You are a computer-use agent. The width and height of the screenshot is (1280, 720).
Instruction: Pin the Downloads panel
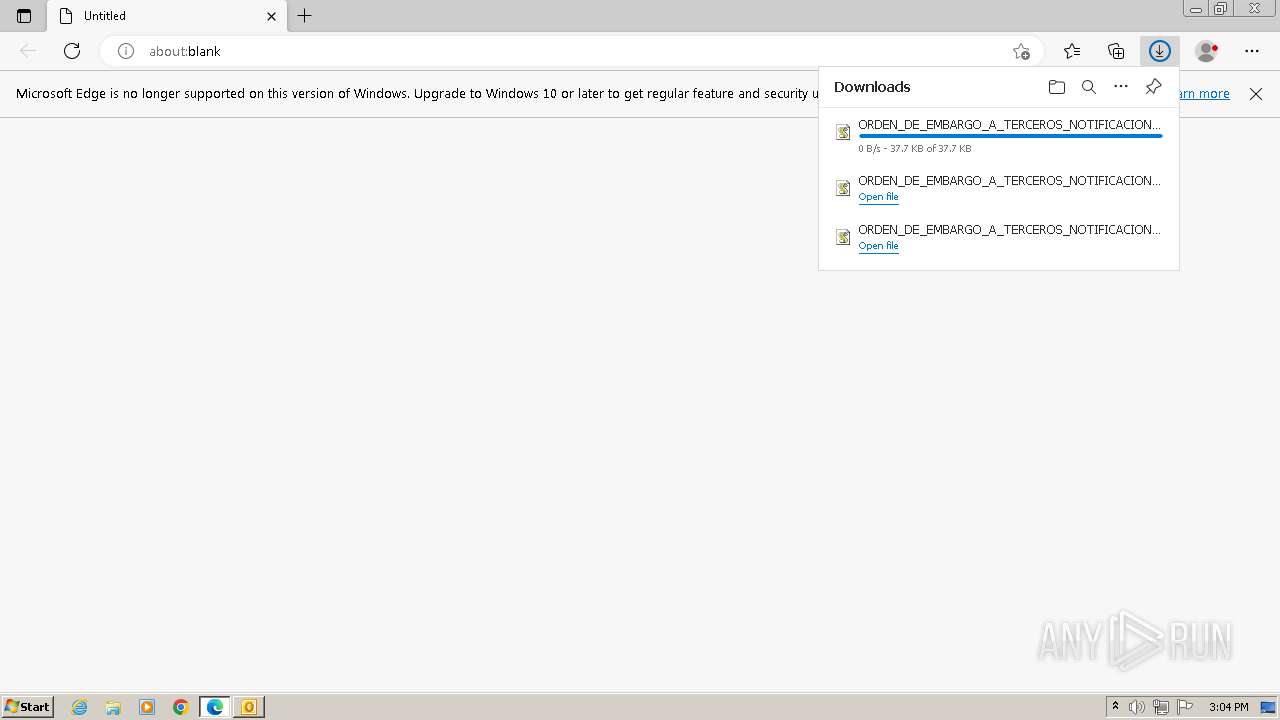click(x=1153, y=87)
